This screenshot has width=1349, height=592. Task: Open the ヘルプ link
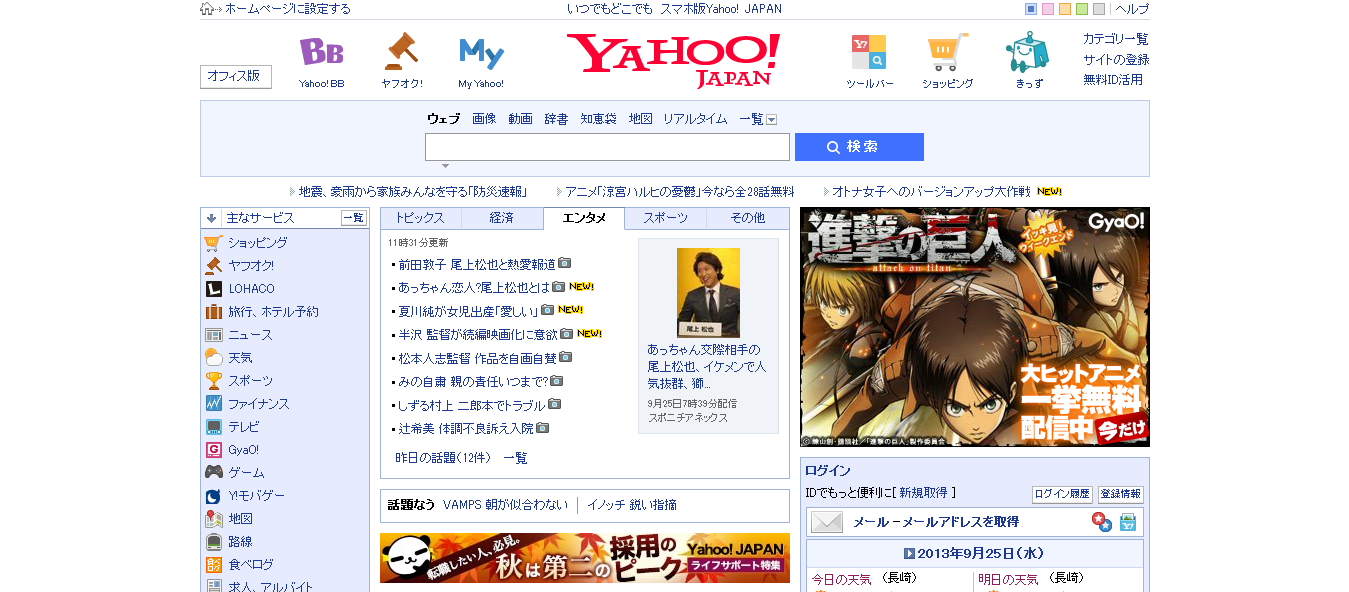point(1132,9)
